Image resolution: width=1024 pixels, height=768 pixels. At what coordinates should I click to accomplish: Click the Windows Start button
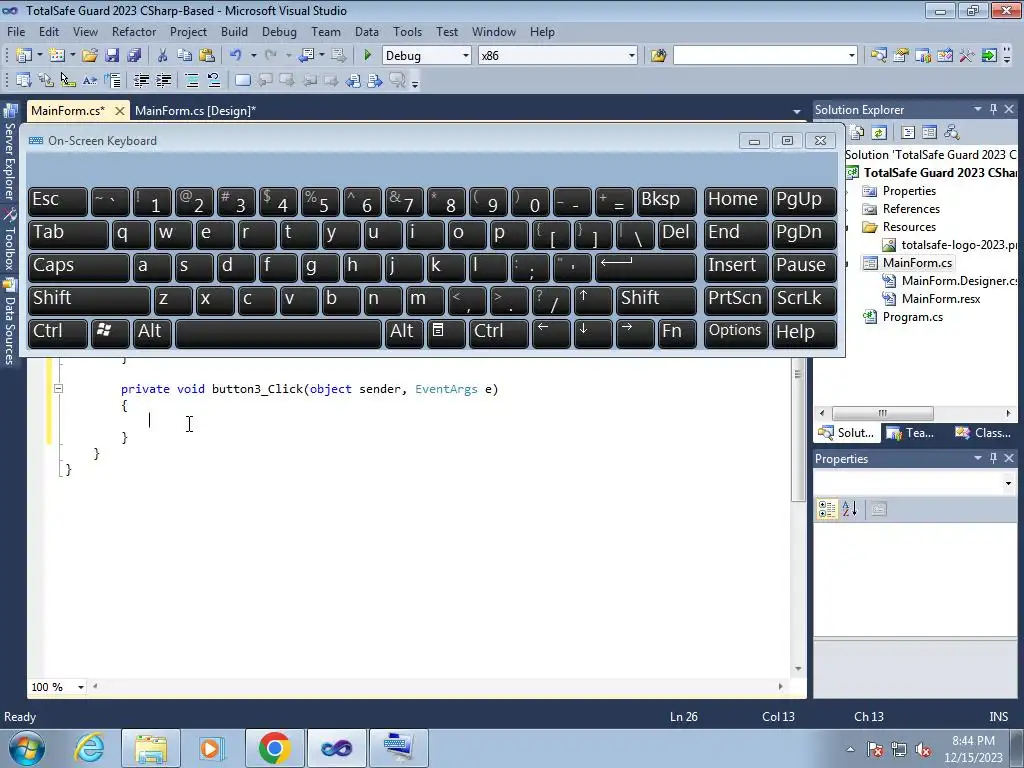27,748
